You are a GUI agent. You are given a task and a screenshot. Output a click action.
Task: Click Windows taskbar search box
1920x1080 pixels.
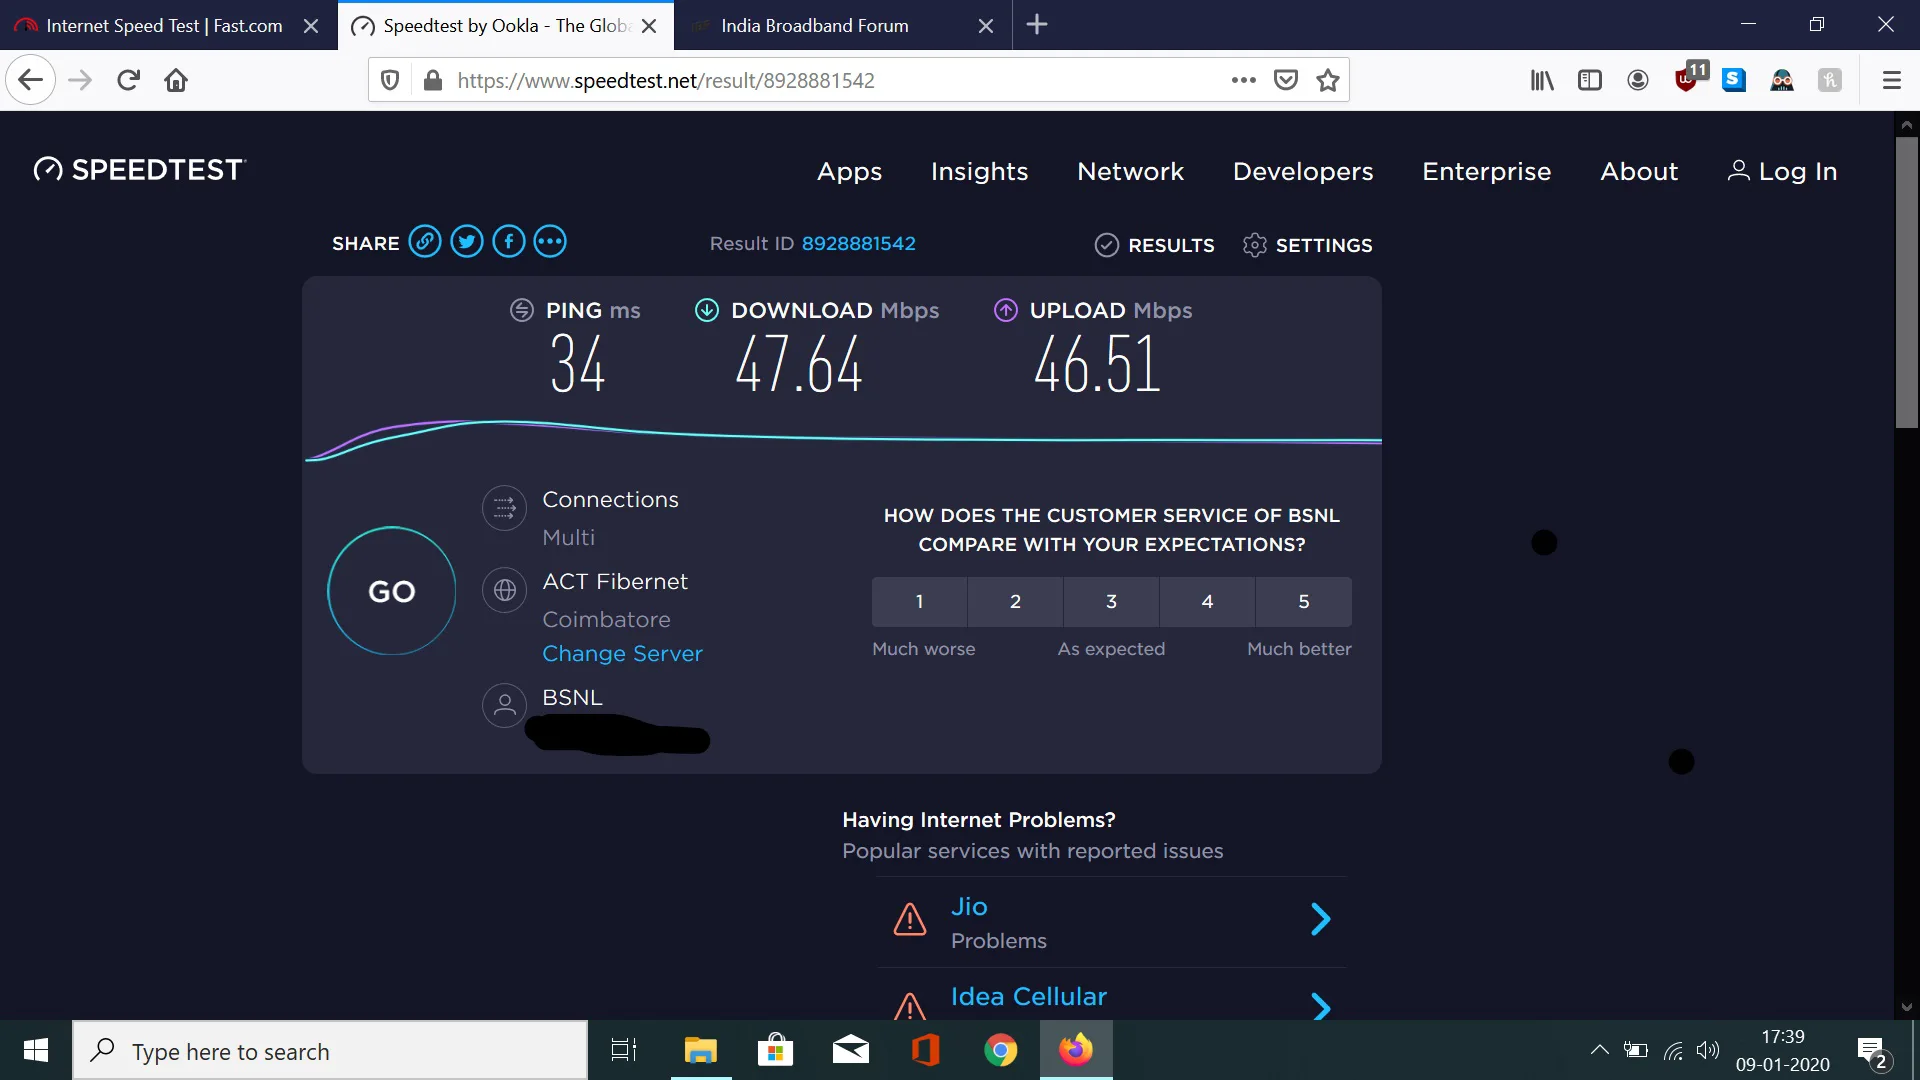330,1051
